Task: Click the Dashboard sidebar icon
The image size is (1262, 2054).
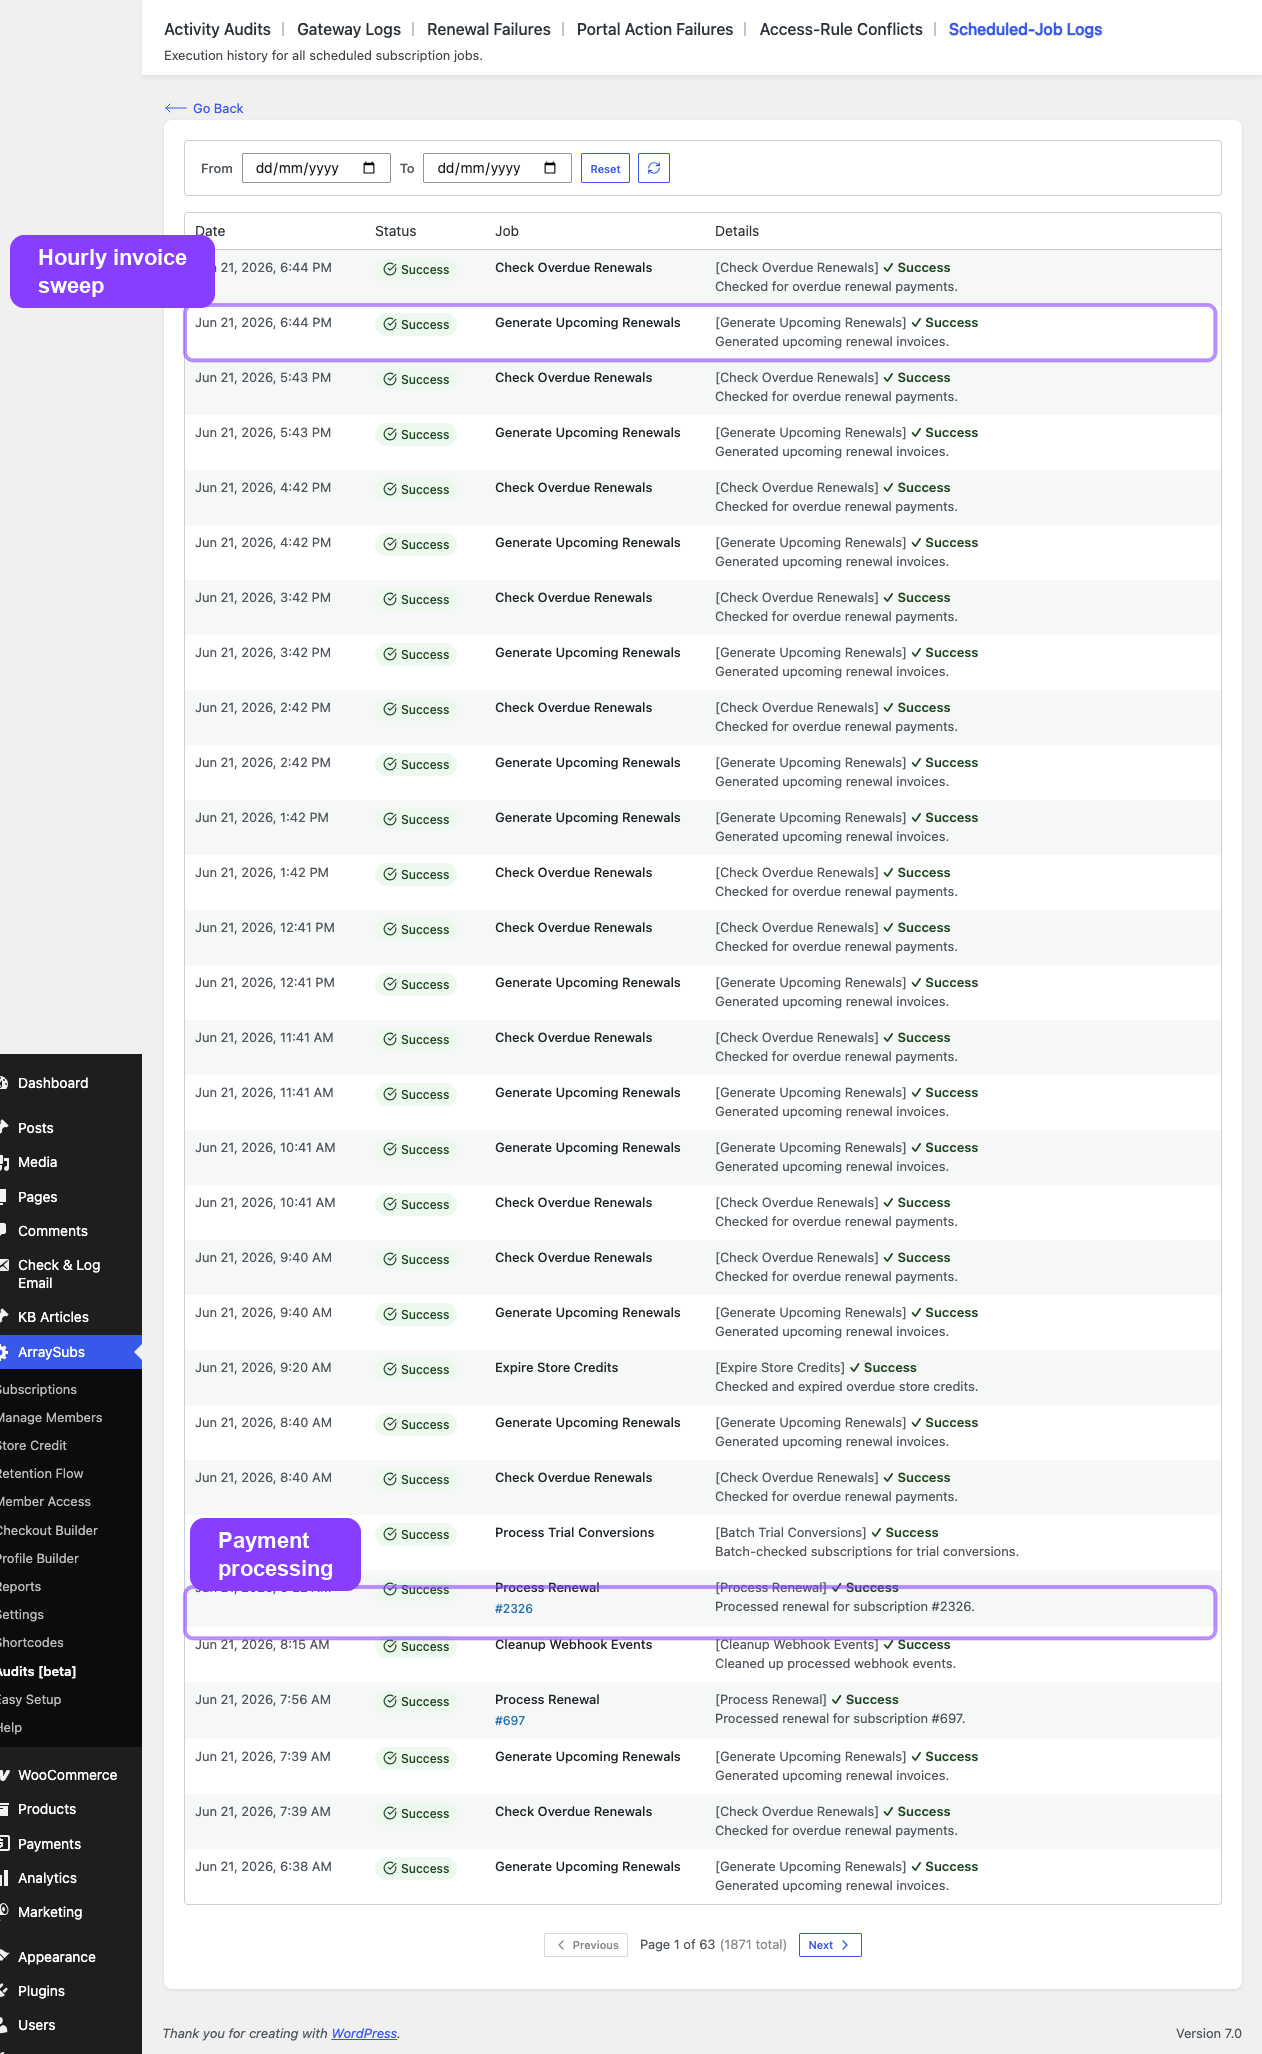Action: (4, 1083)
